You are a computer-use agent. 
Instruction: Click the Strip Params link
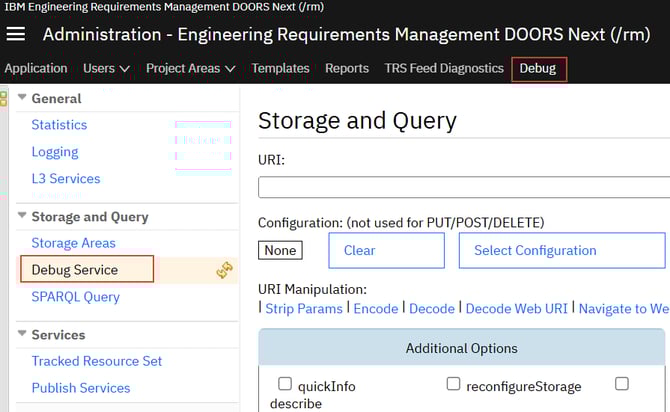coord(304,309)
